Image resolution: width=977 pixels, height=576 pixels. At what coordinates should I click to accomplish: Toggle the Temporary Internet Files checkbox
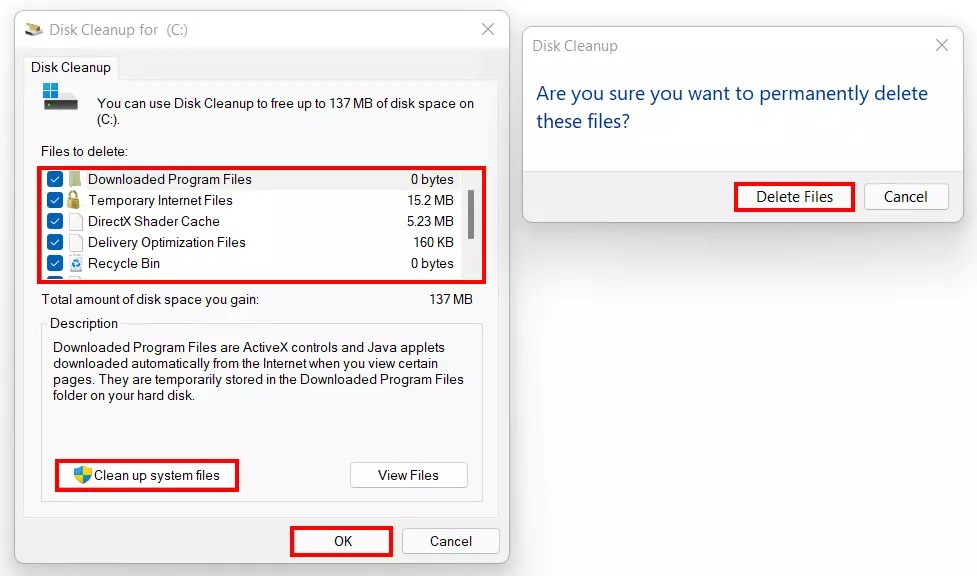(55, 200)
